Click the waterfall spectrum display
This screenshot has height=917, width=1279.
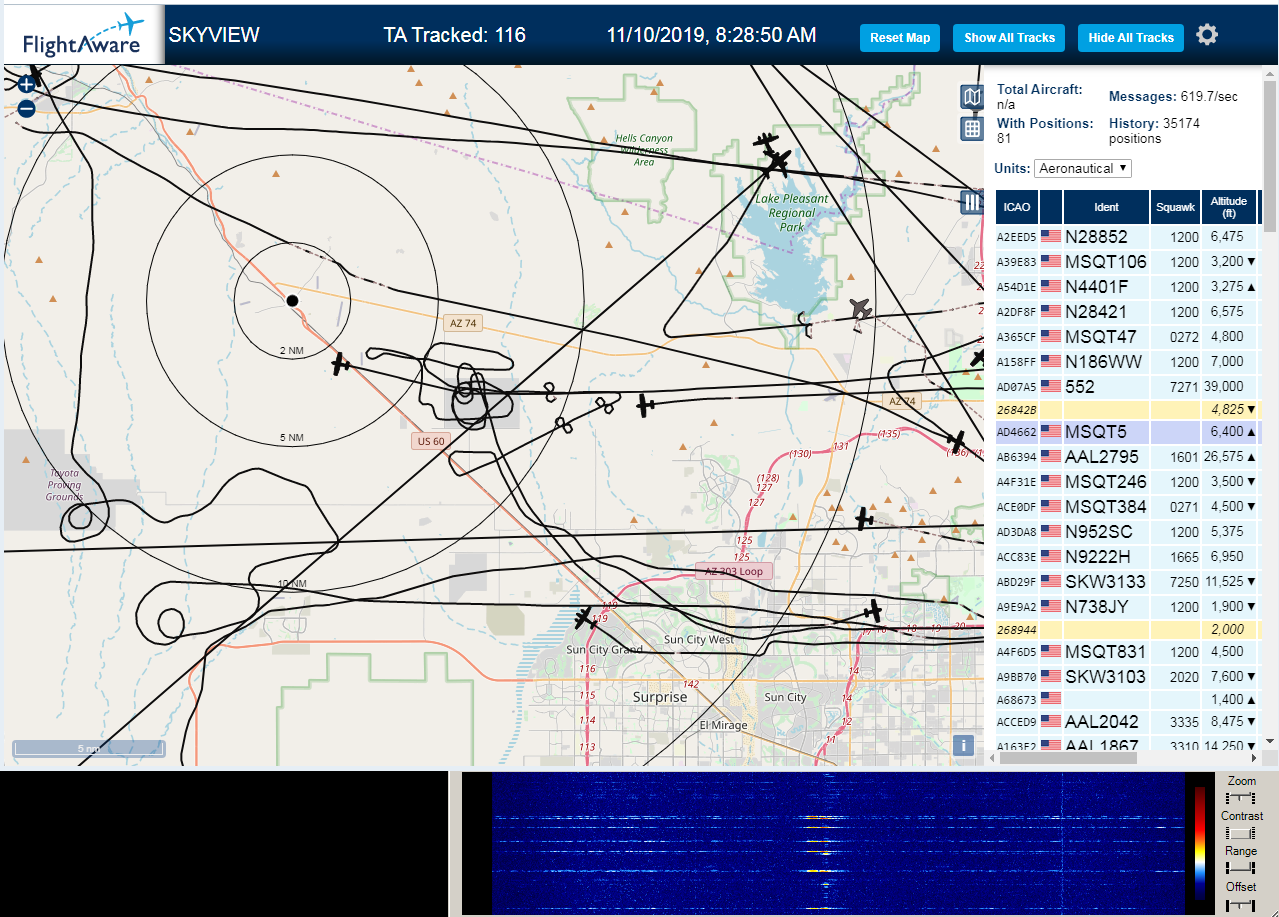[838, 842]
